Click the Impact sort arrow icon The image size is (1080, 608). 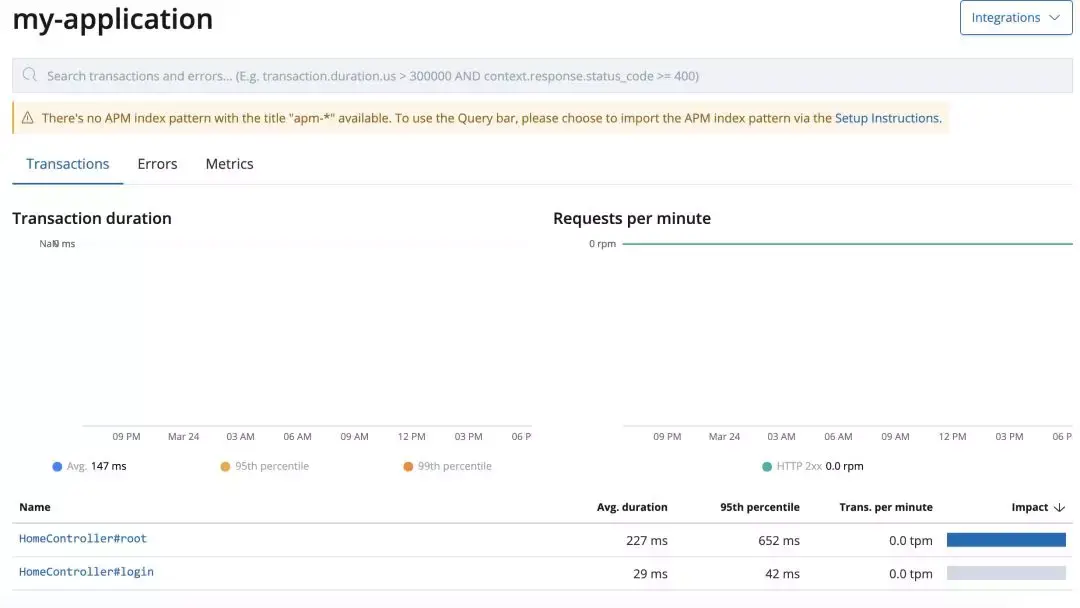click(x=1059, y=508)
